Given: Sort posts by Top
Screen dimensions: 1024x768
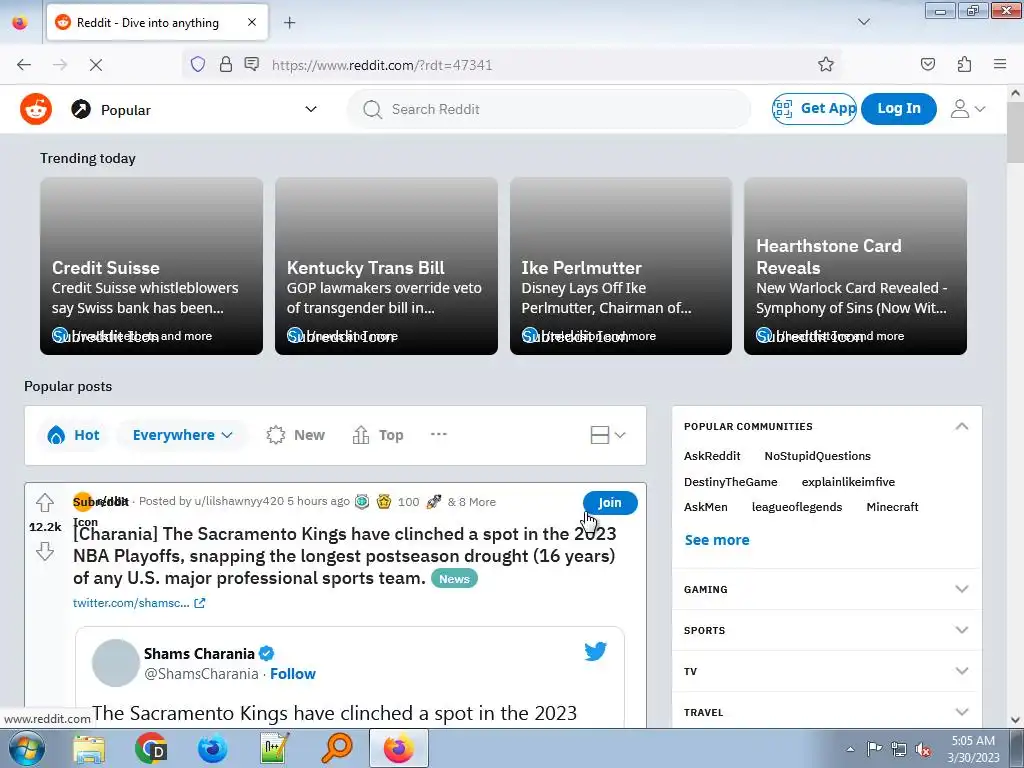Looking at the screenshot, I should pyautogui.click(x=377, y=435).
